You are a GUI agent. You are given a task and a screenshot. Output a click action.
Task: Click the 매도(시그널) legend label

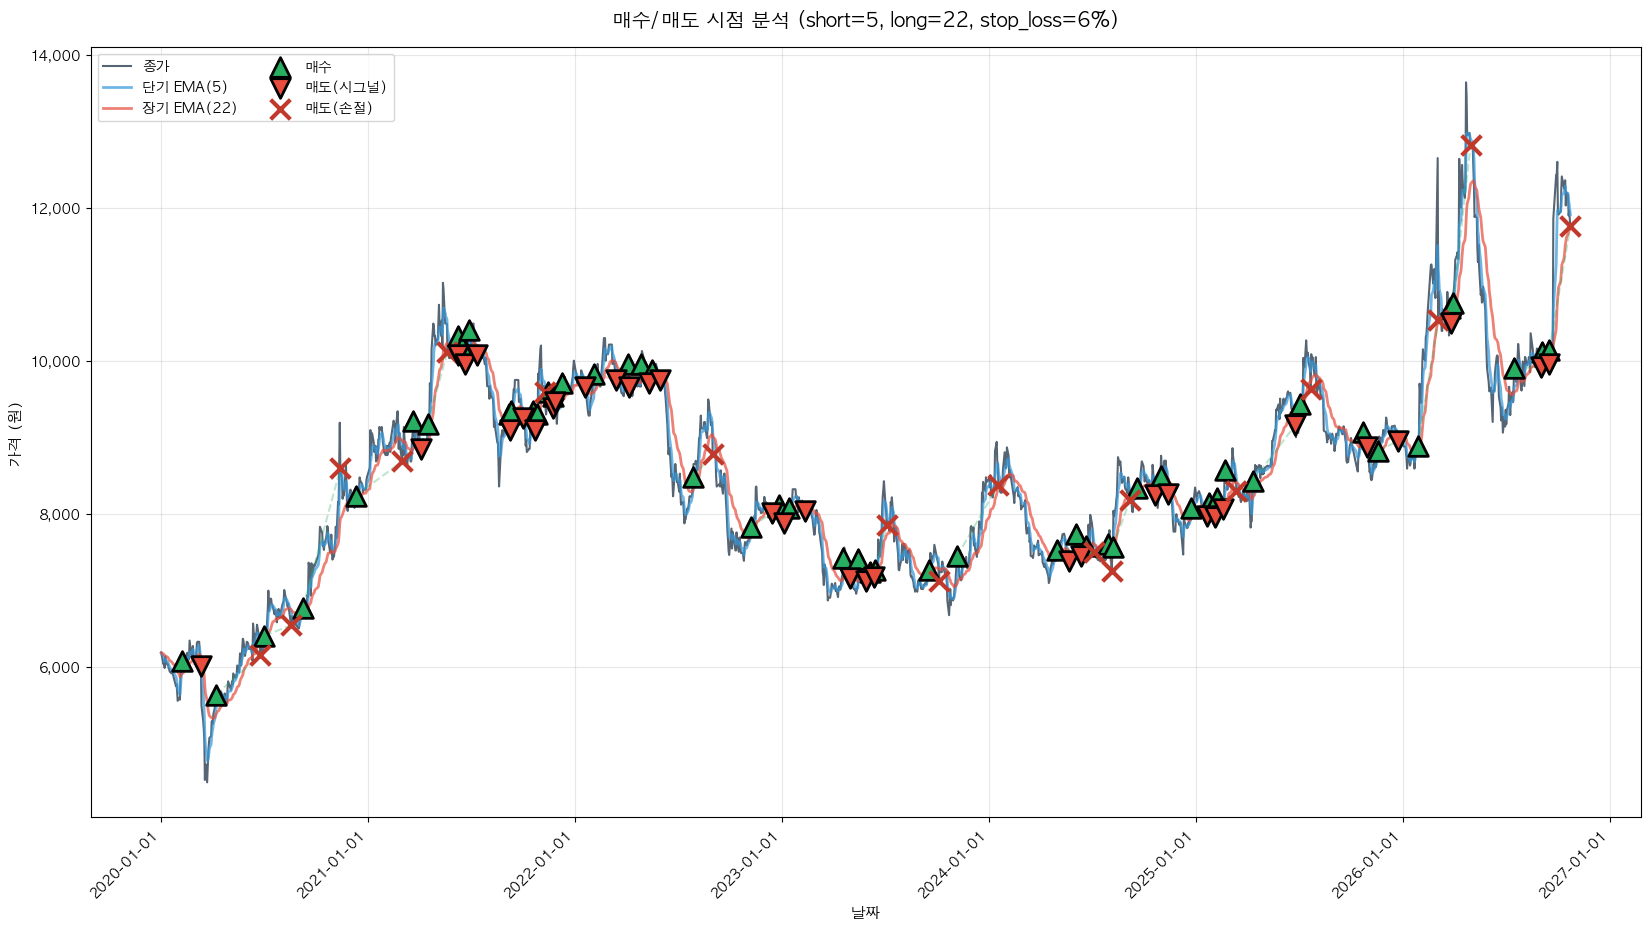pyautogui.click(x=346, y=88)
